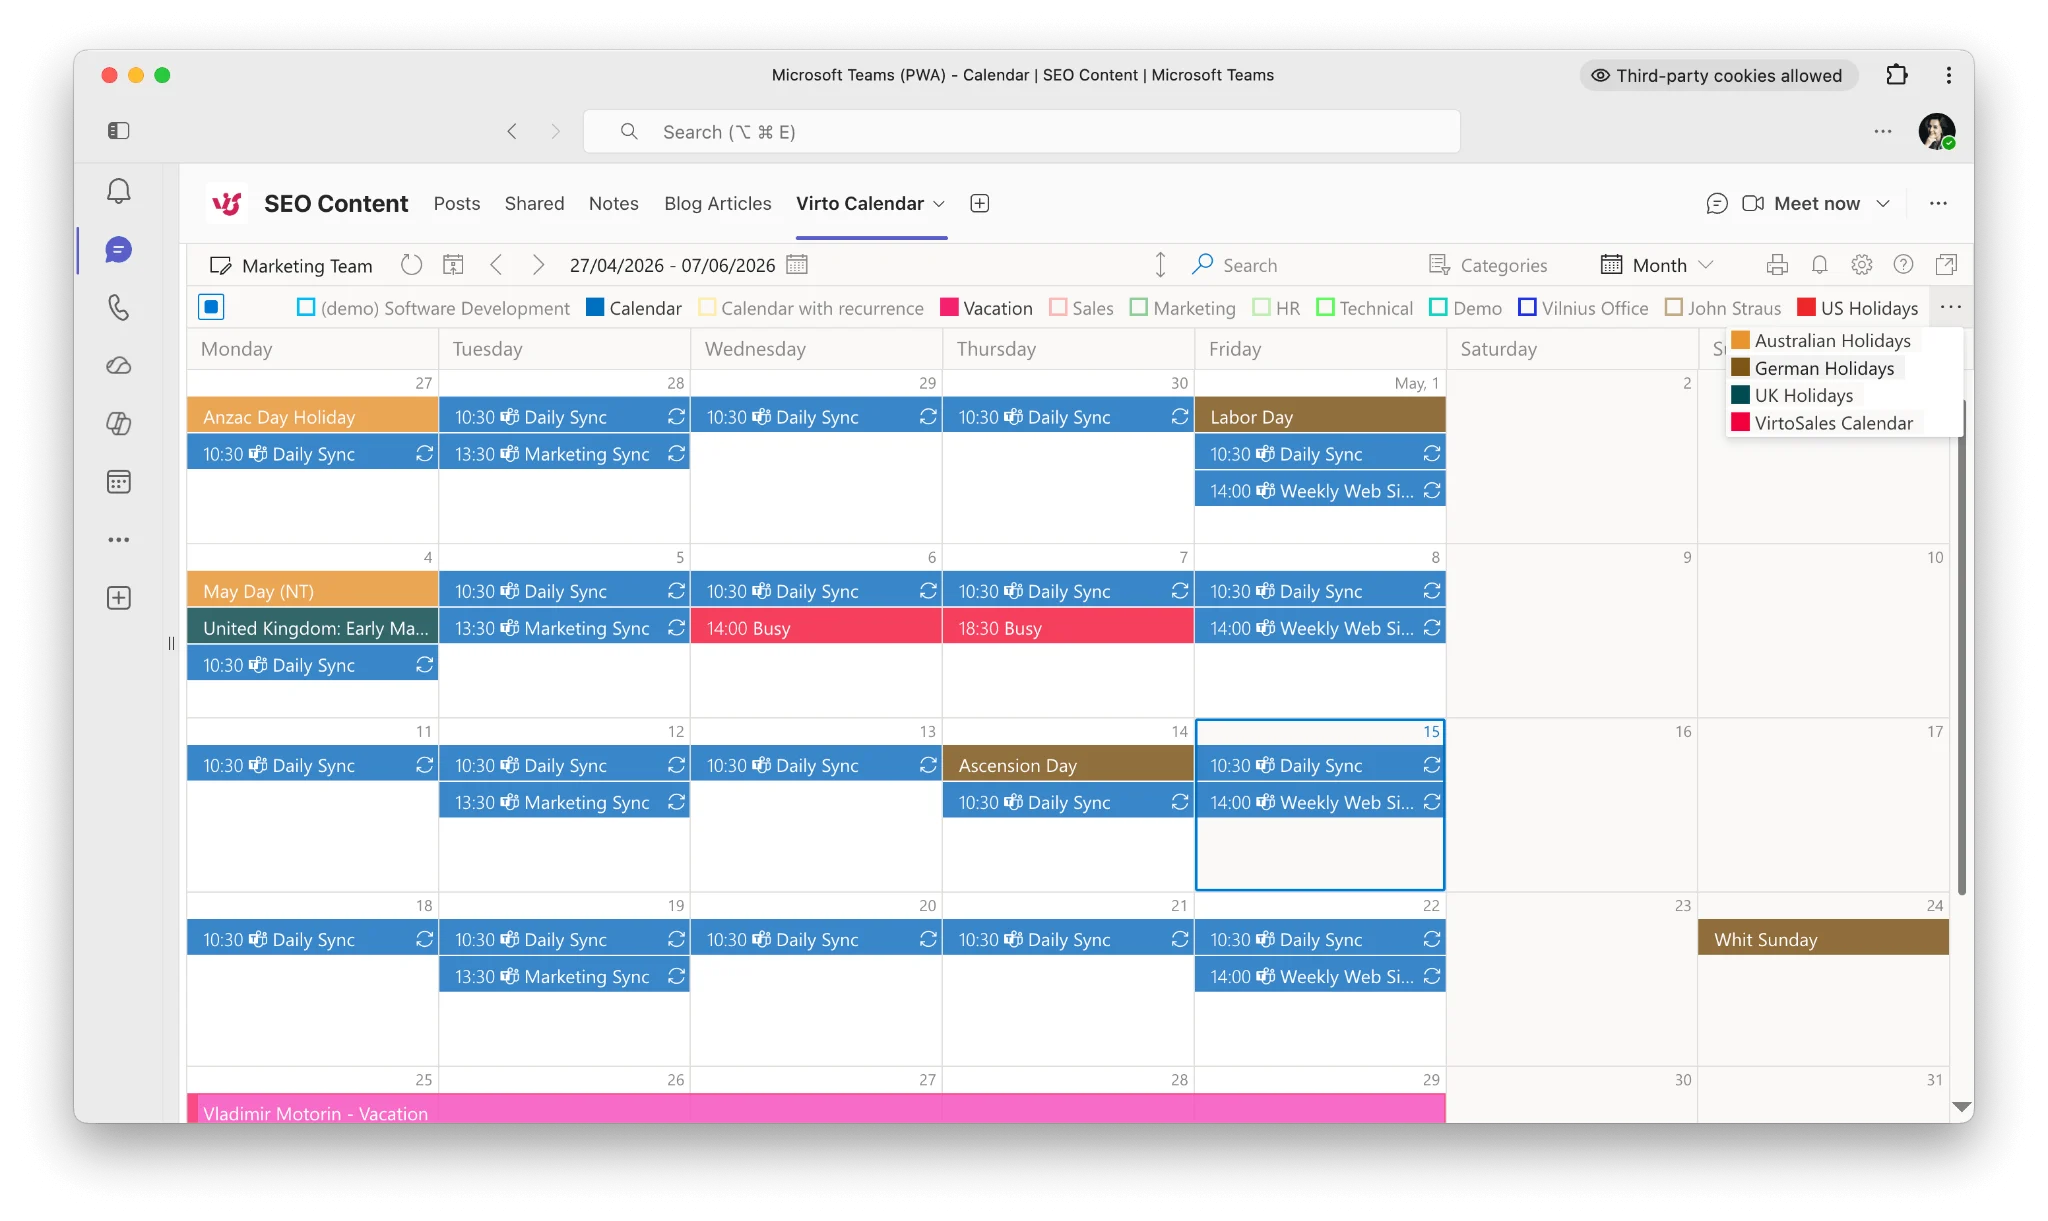Open OneDrive cloud icon in sidebar

(x=119, y=366)
